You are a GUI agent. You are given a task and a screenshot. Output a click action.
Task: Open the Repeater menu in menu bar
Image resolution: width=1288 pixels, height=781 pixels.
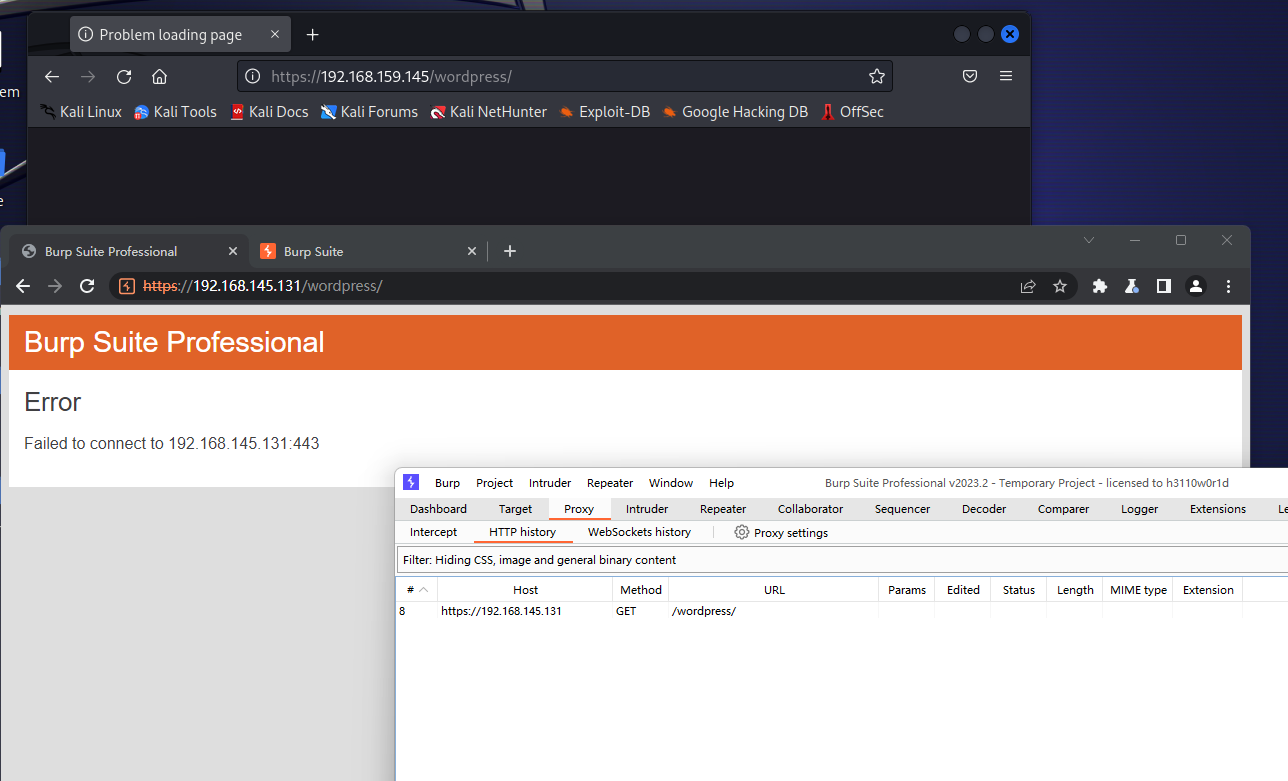point(610,483)
